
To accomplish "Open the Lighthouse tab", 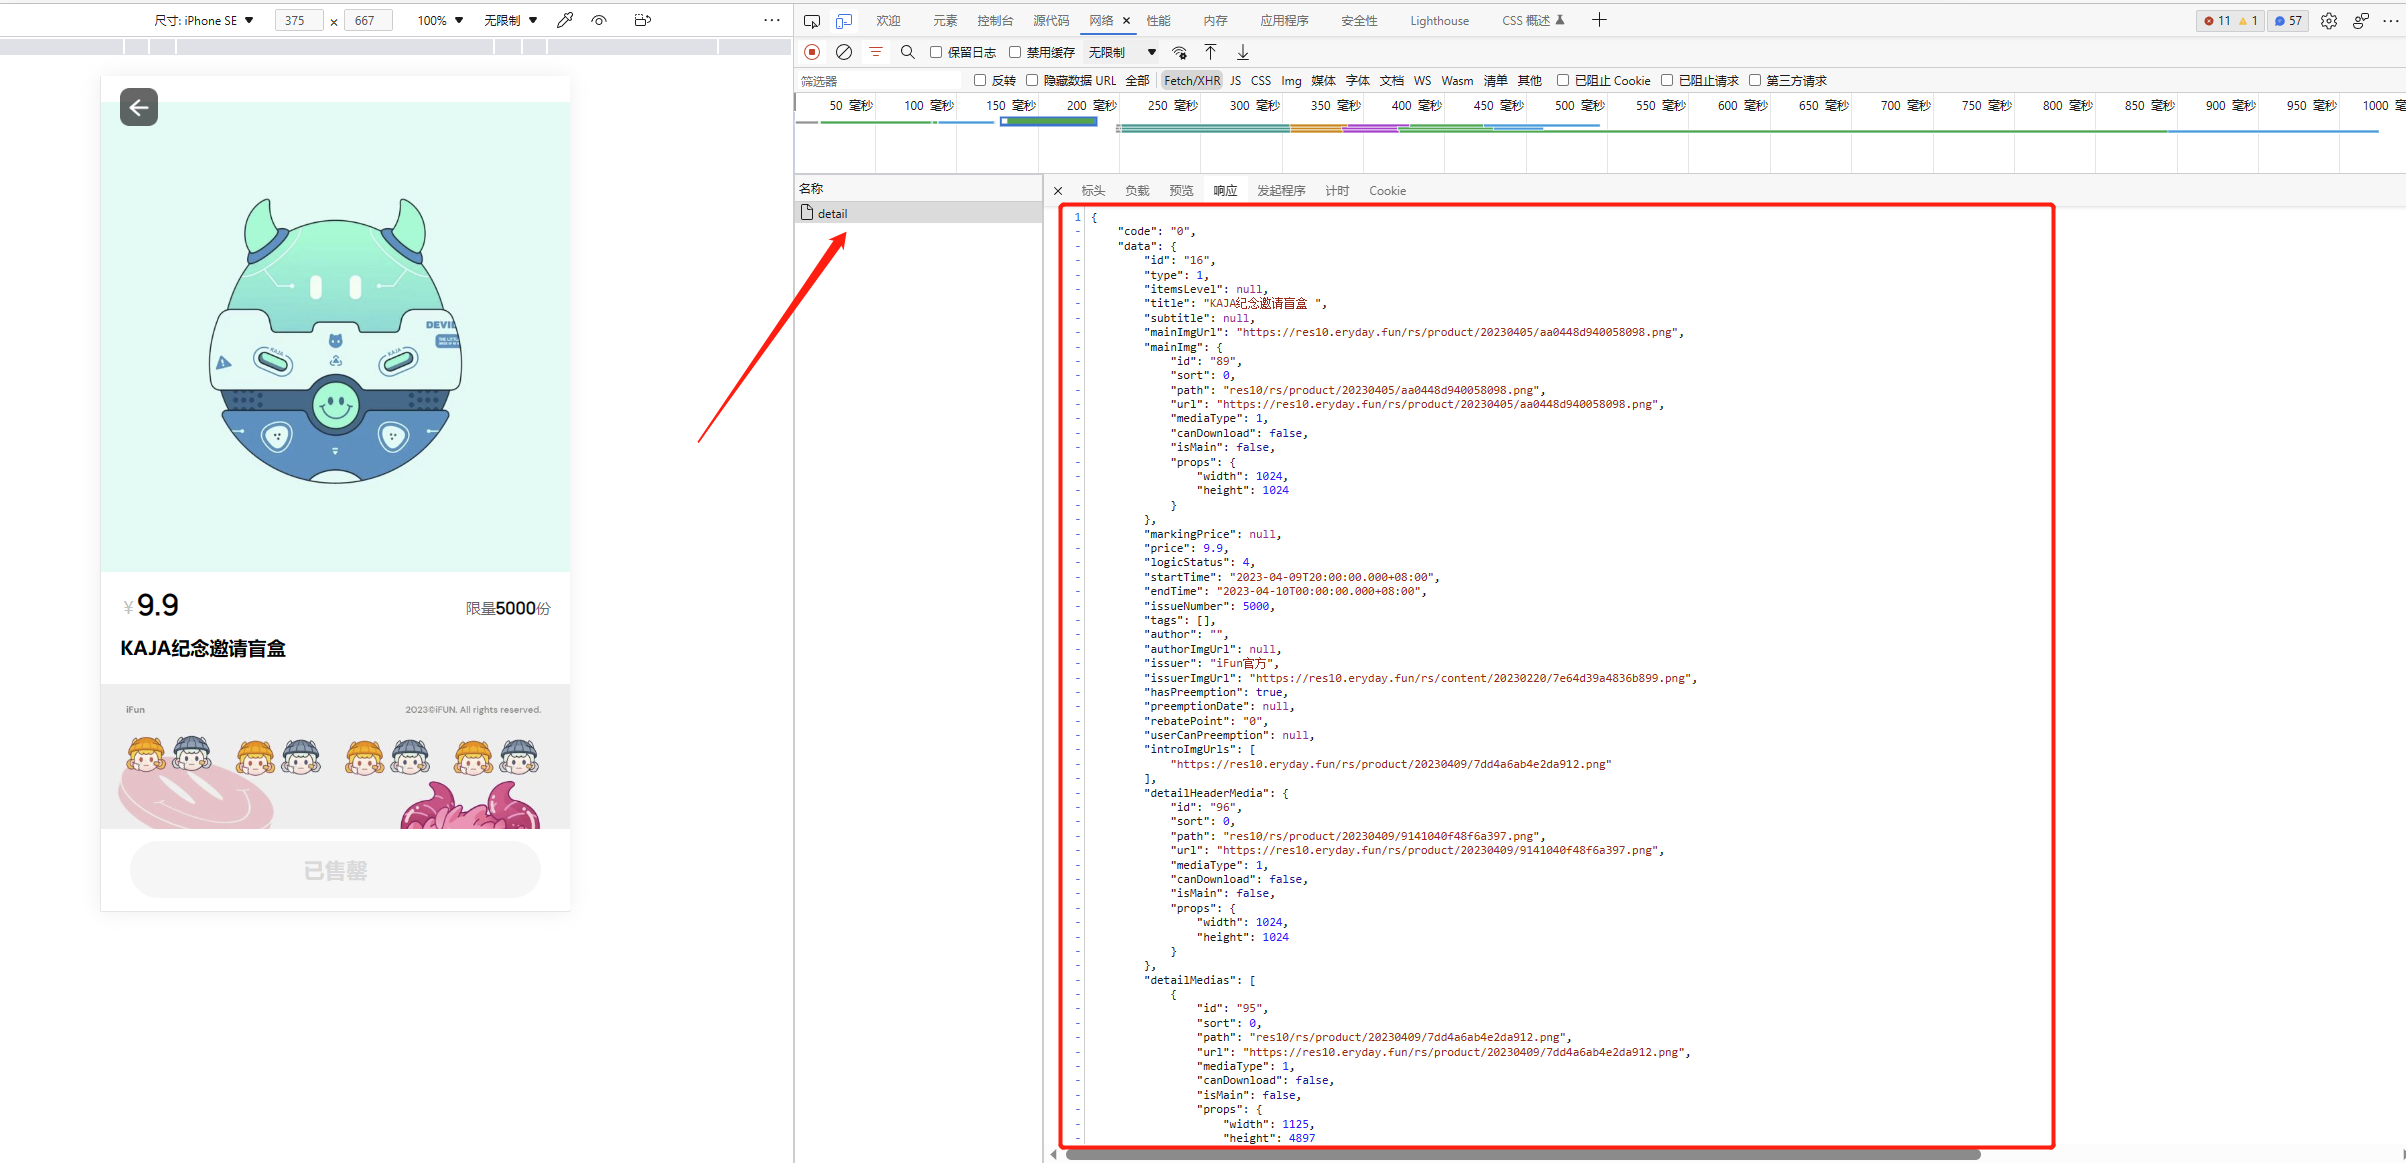I will click(x=1439, y=21).
